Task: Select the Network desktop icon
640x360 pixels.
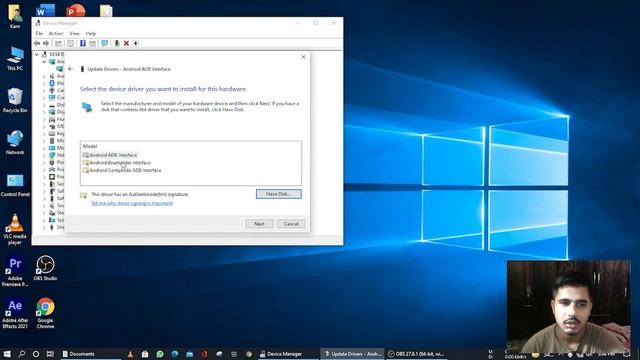Action: [x=15, y=142]
